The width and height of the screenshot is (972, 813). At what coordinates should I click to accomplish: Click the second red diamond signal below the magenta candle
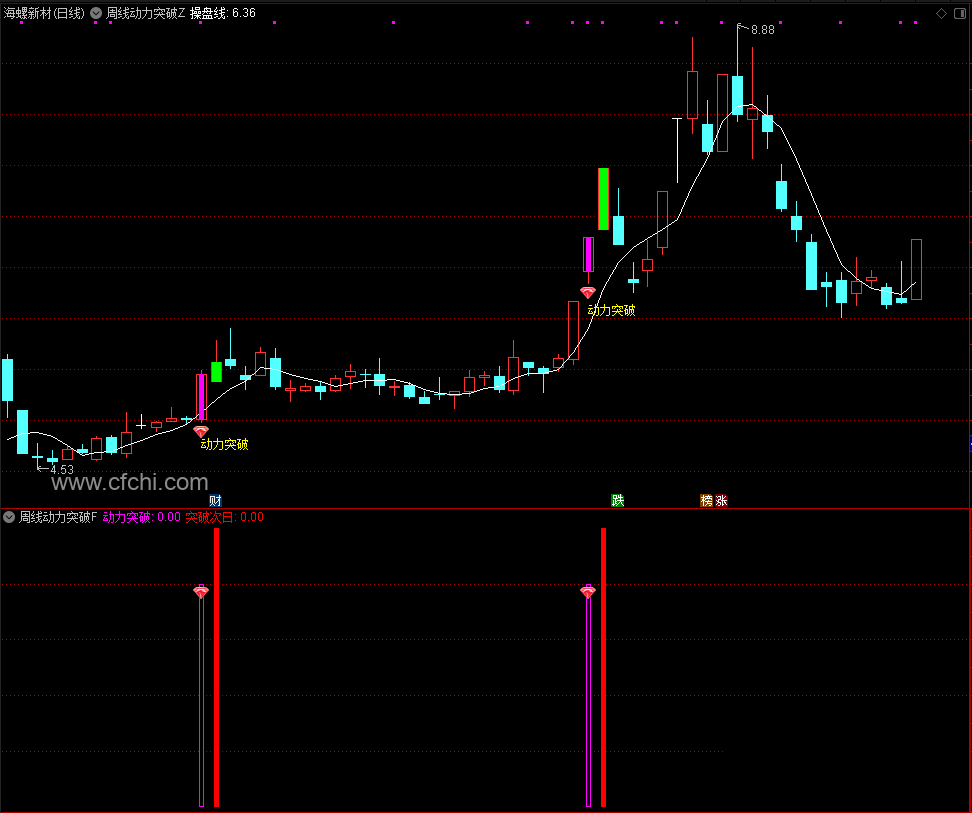coord(588,292)
